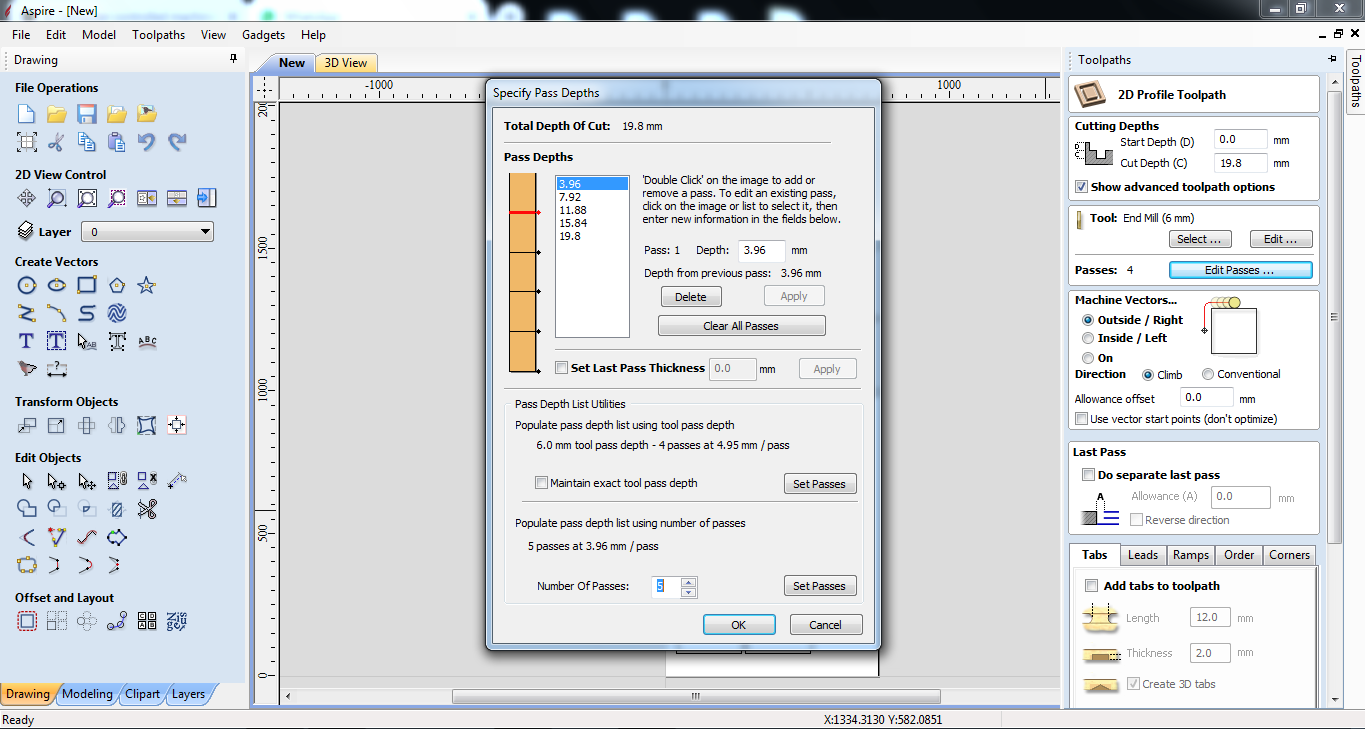
Task: Enable Maintain exact tool pass depth
Action: (542, 483)
